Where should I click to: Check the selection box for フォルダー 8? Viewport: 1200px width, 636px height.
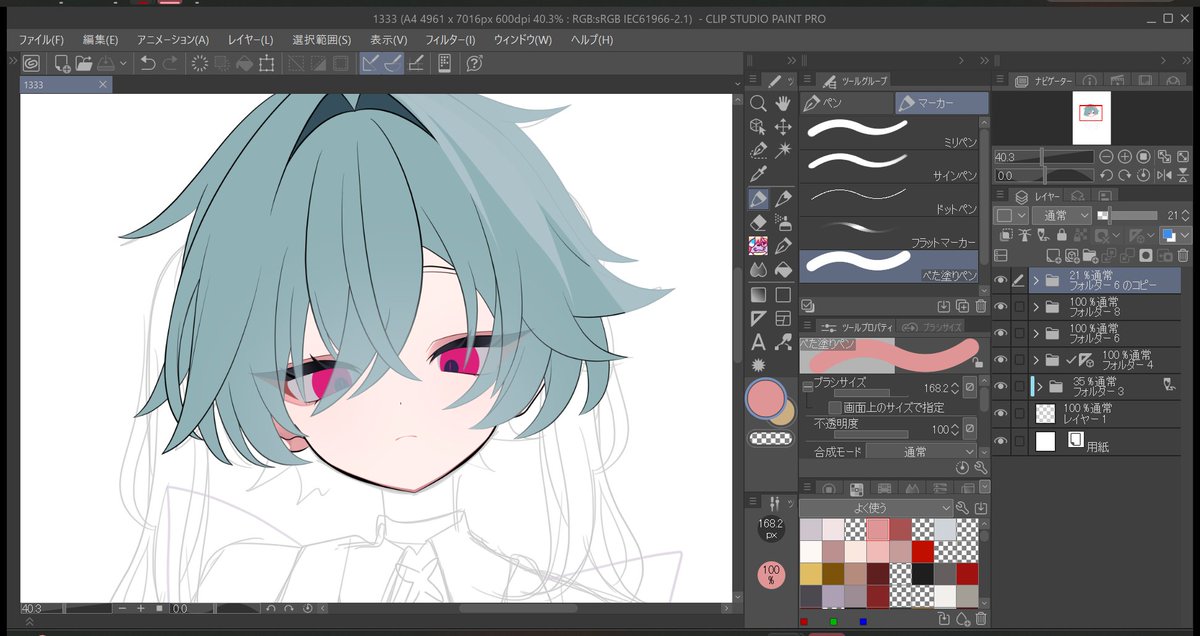coord(1019,307)
